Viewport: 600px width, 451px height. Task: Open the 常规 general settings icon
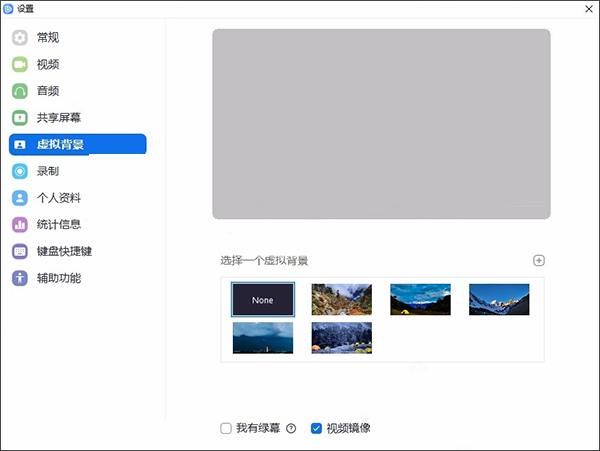point(20,37)
